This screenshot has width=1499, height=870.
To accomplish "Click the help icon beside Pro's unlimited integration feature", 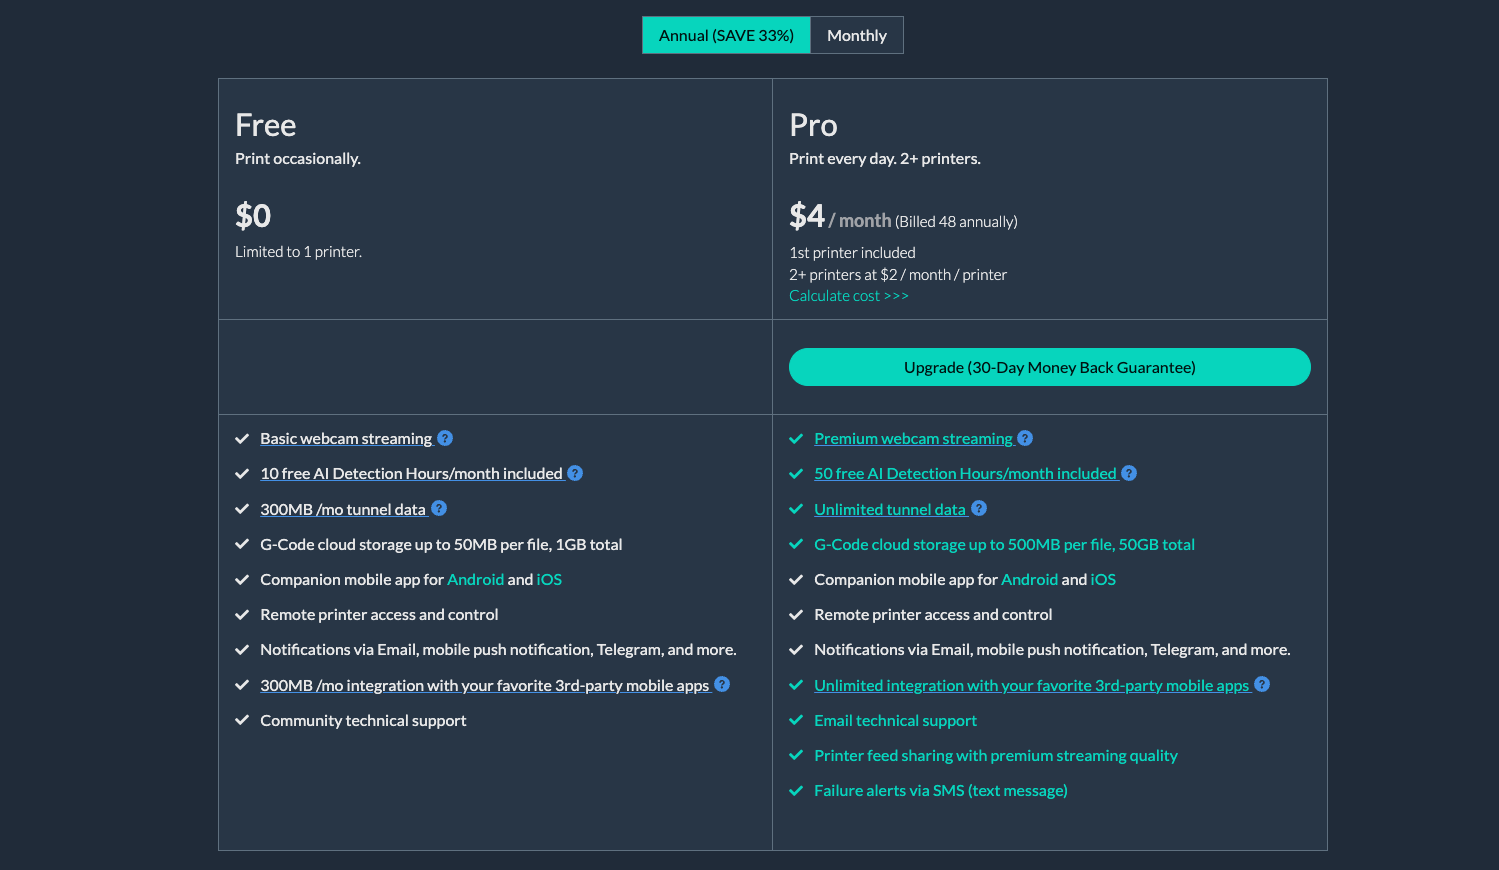I will (1263, 685).
